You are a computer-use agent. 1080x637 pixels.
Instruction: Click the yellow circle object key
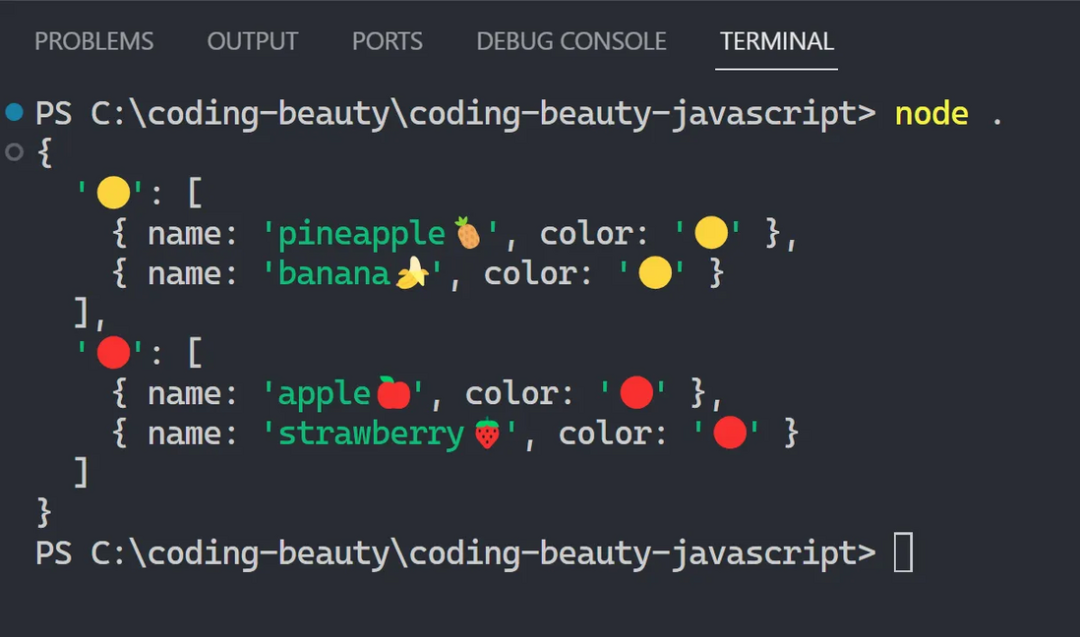(x=114, y=193)
